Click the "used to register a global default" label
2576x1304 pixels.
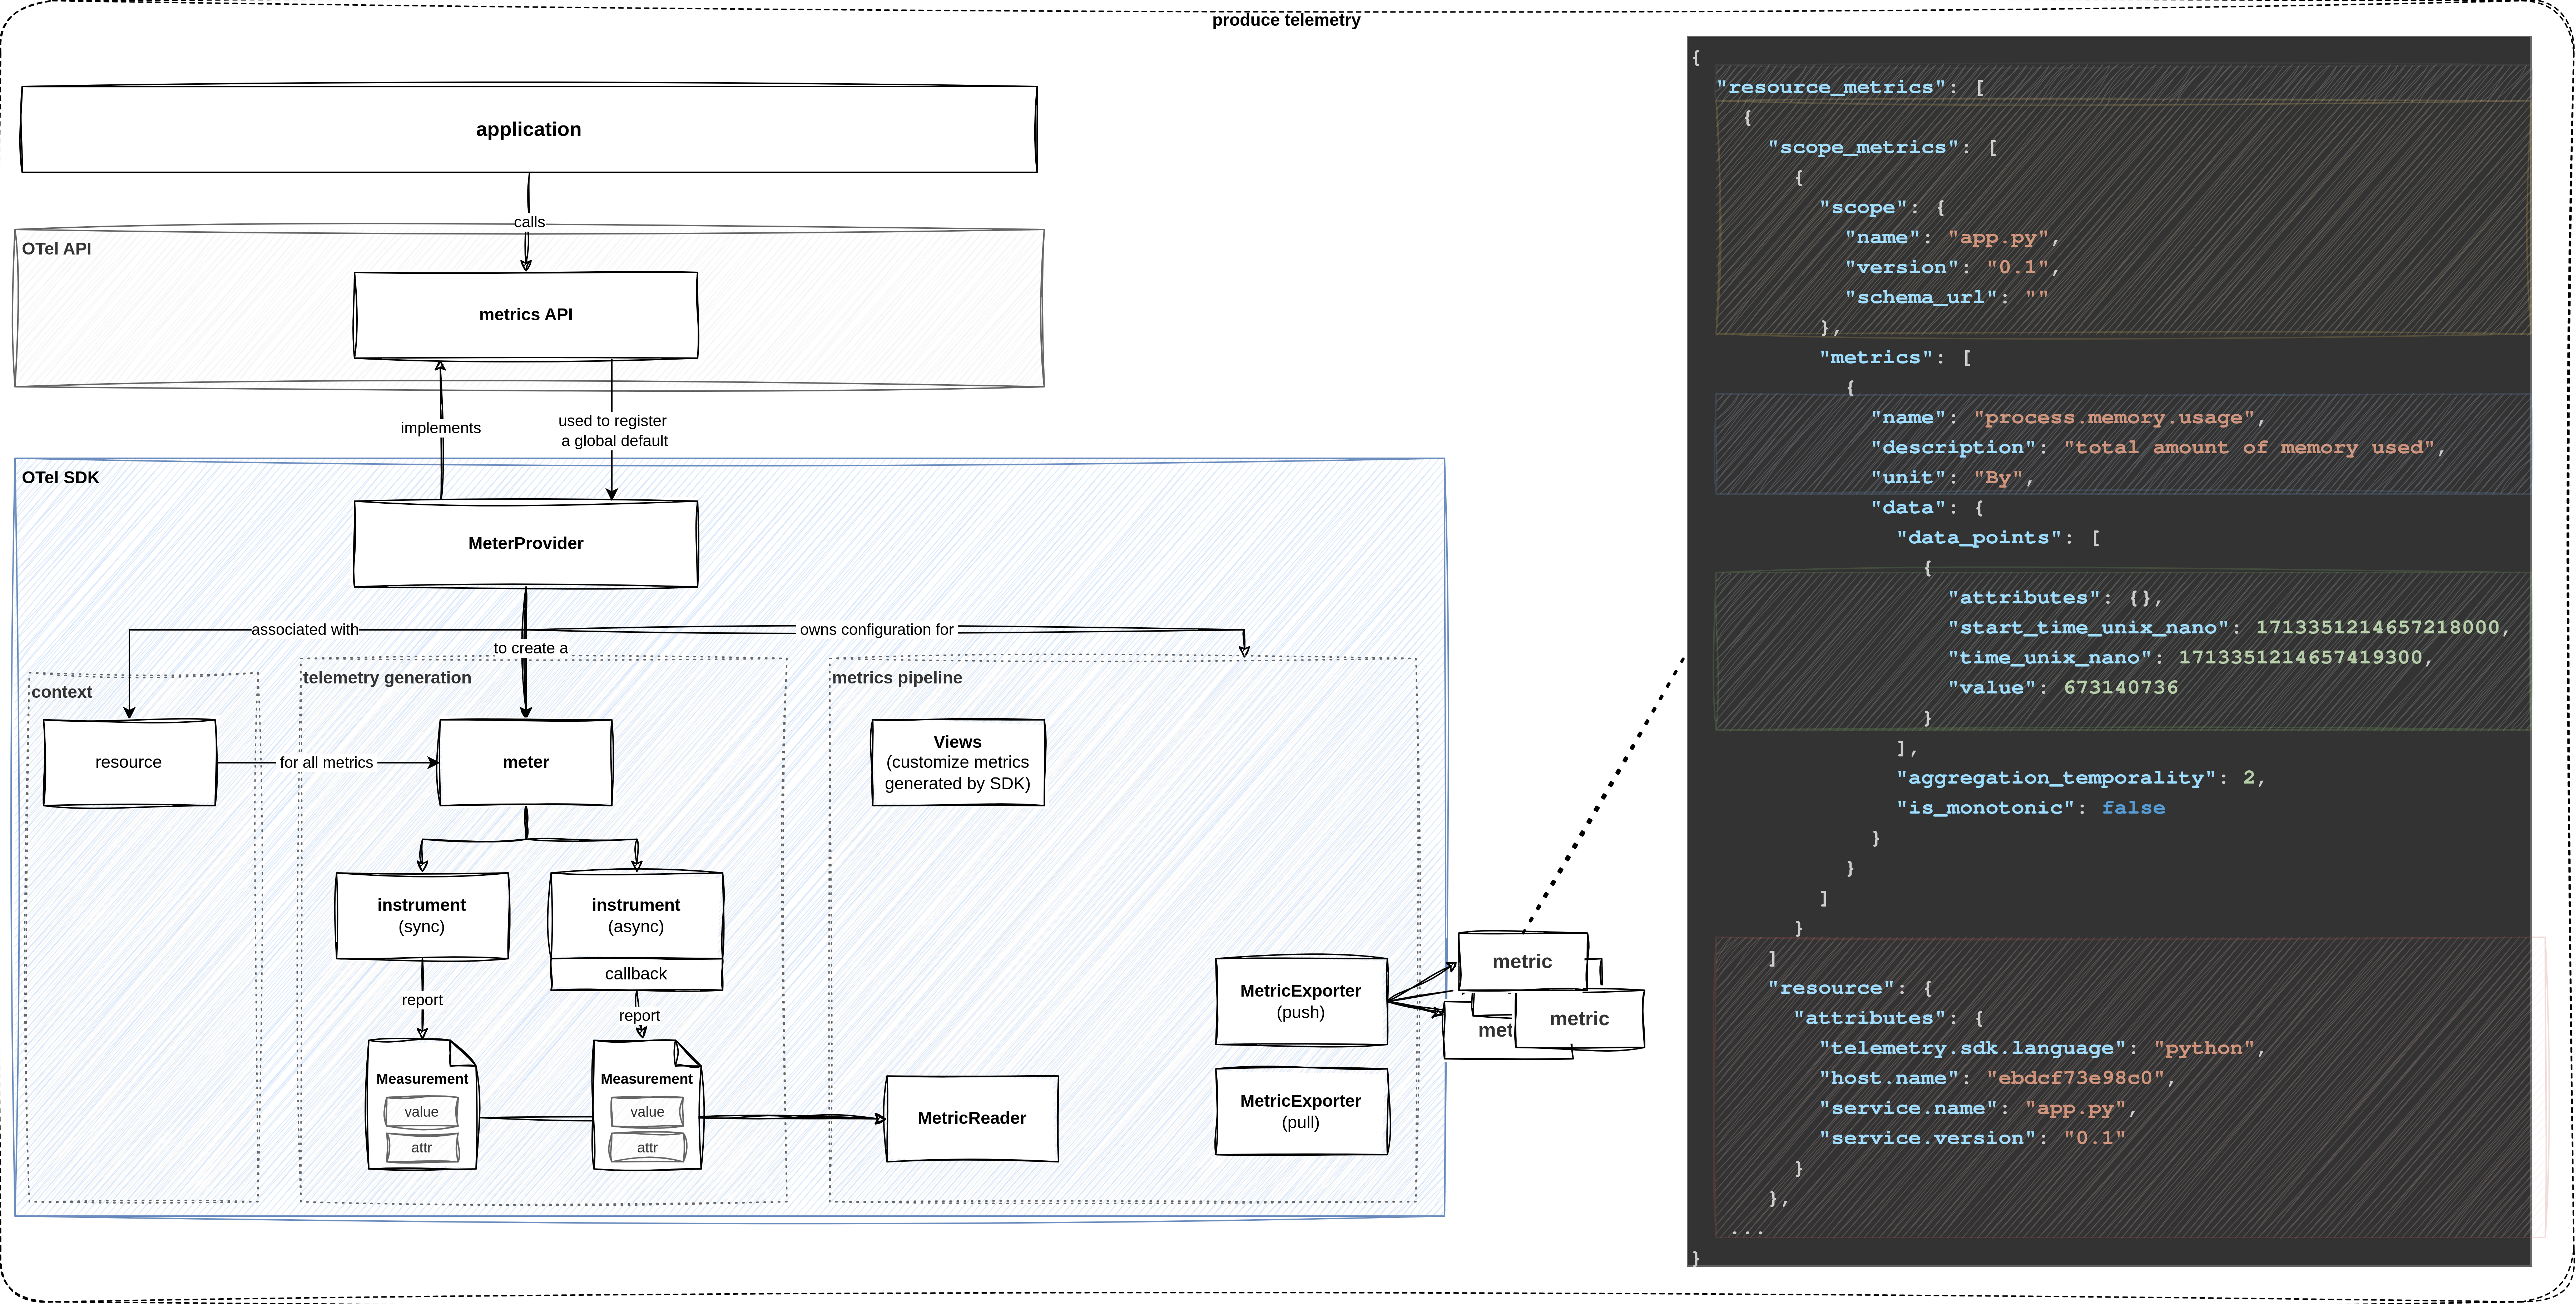click(613, 431)
